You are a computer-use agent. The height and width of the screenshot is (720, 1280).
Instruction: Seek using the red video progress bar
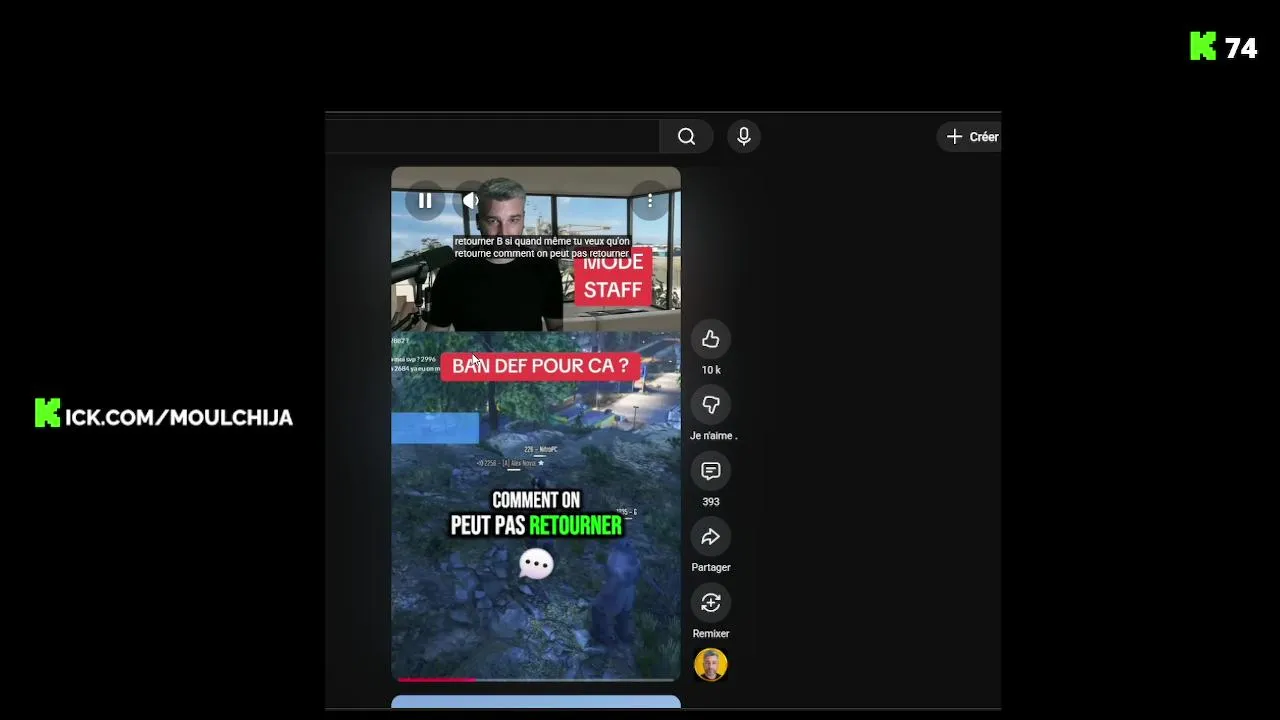click(x=536, y=679)
